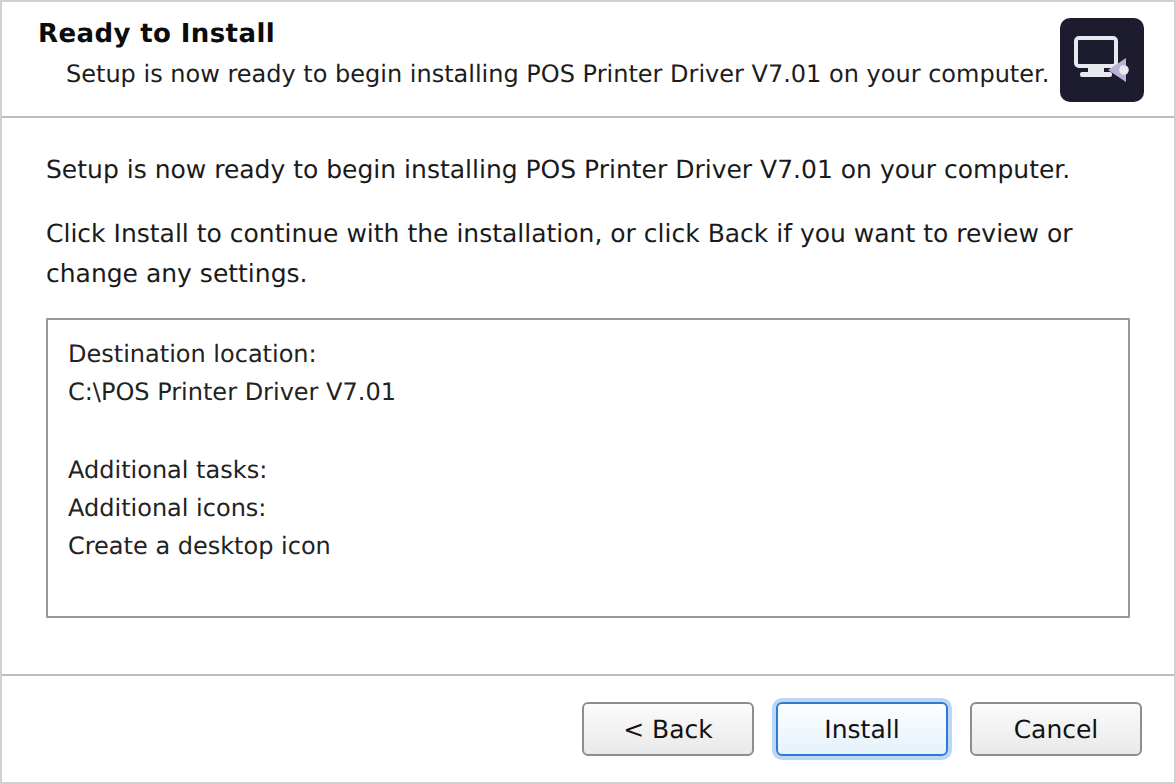Select the 'C:\POS Printer Driver V7.01' path text
1176x784 pixels.
231,392
